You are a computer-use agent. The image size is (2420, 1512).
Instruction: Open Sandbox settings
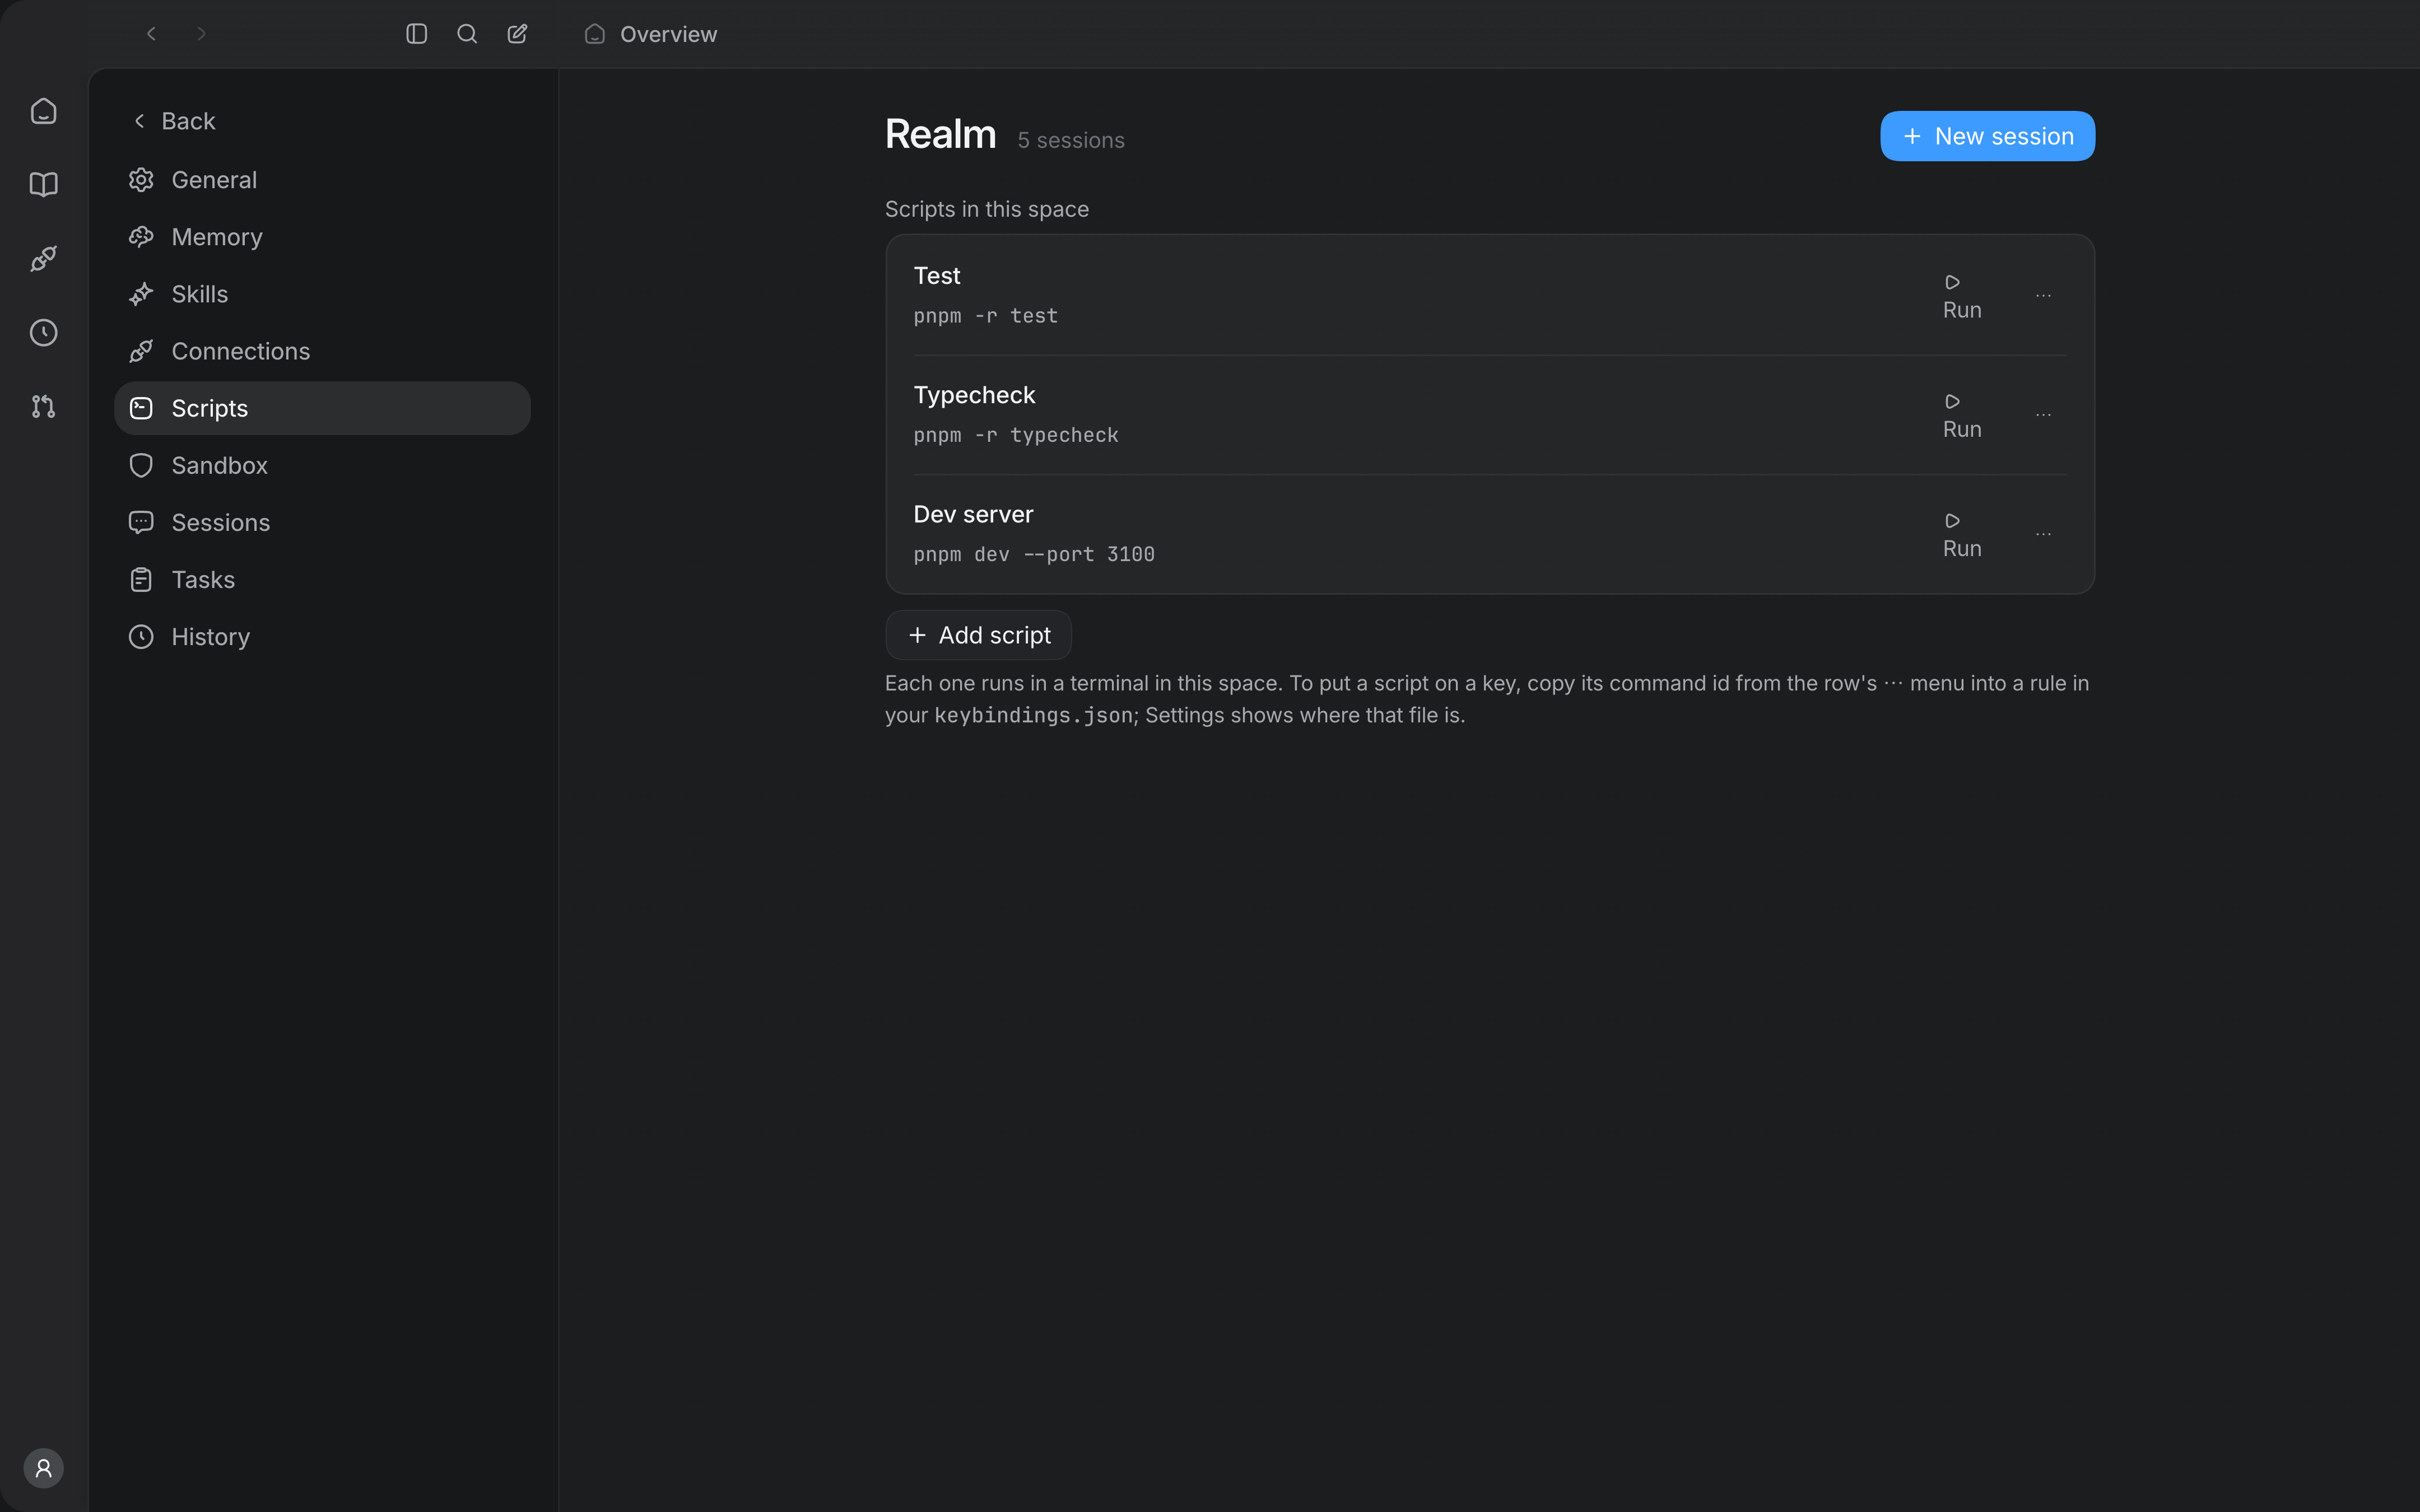322,465
